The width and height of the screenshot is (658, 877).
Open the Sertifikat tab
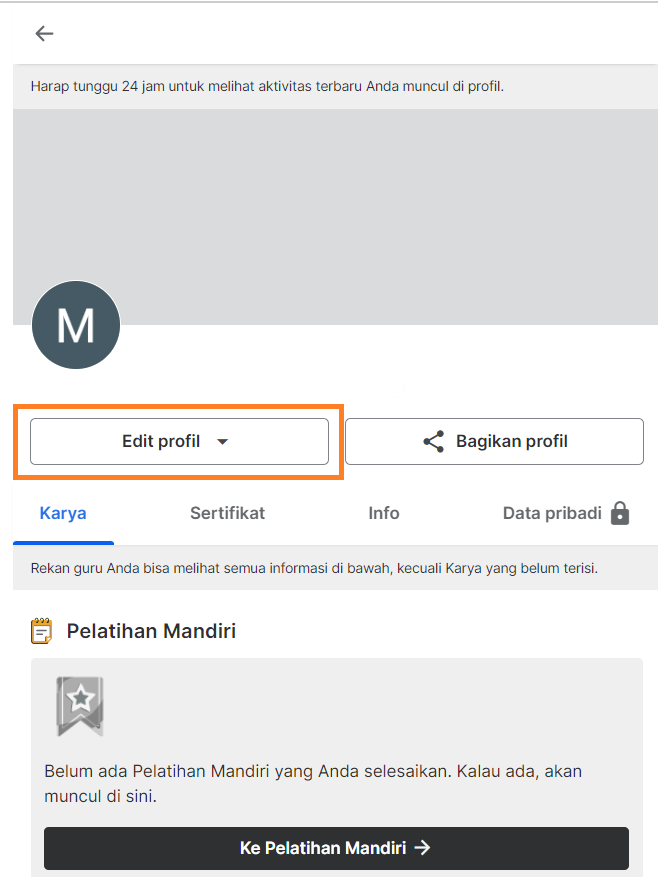click(227, 514)
